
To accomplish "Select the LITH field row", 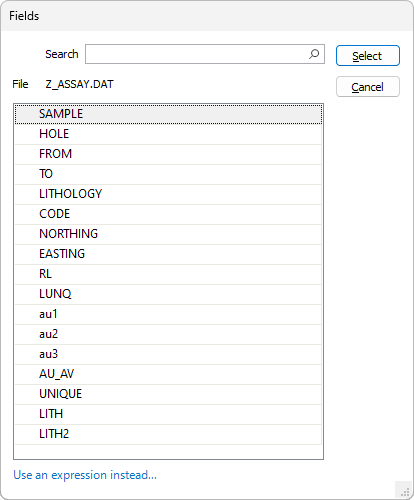I will pyautogui.click(x=168, y=414).
